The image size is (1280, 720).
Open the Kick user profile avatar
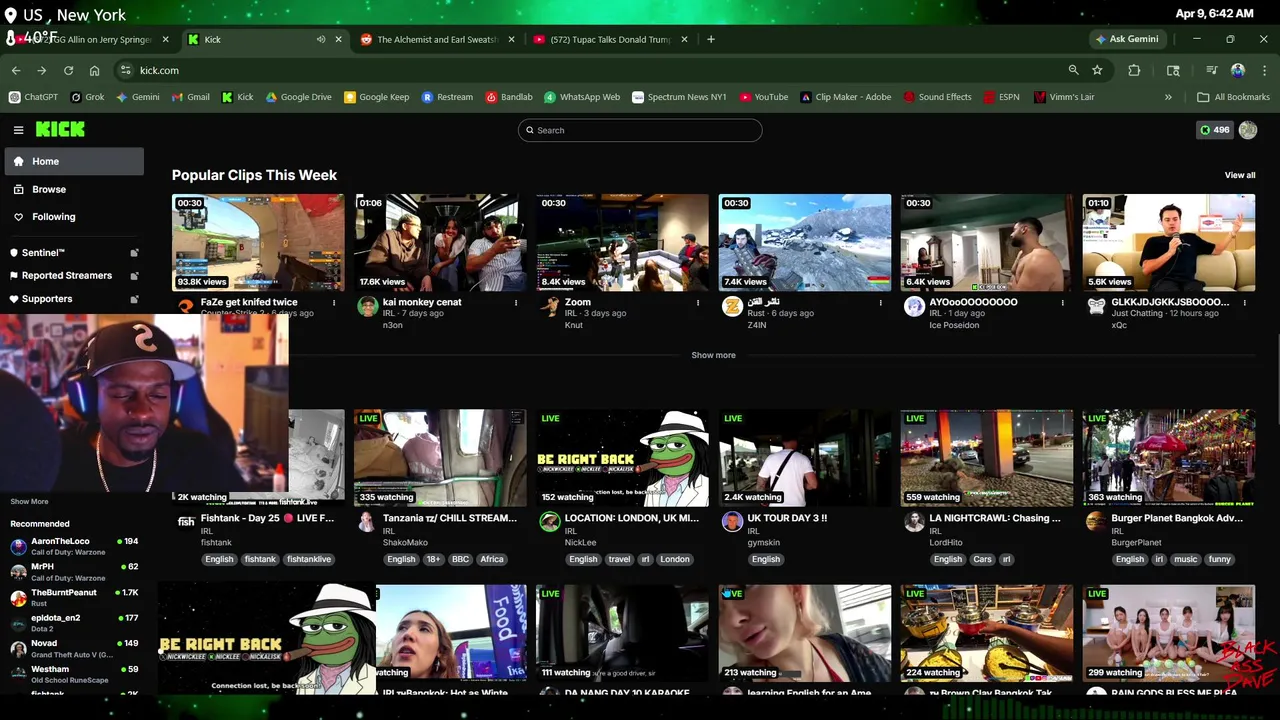[x=1248, y=130]
